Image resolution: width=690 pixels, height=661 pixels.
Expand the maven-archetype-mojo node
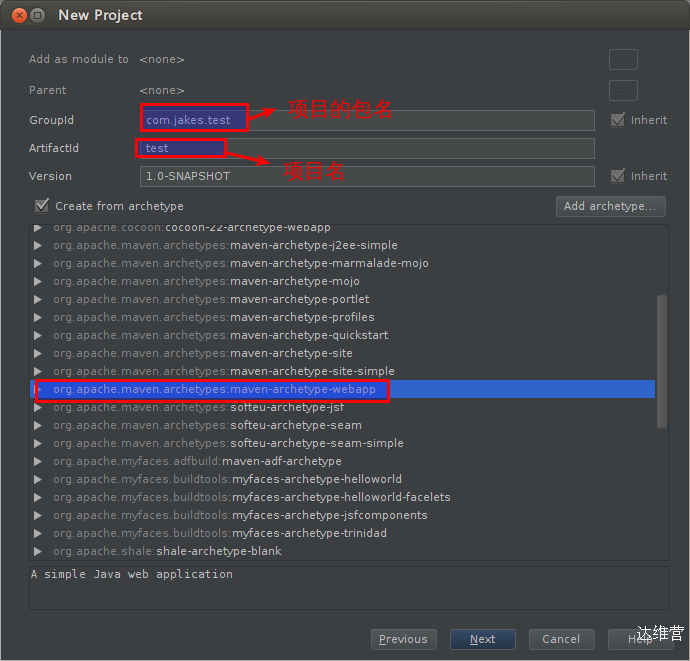tap(38, 281)
